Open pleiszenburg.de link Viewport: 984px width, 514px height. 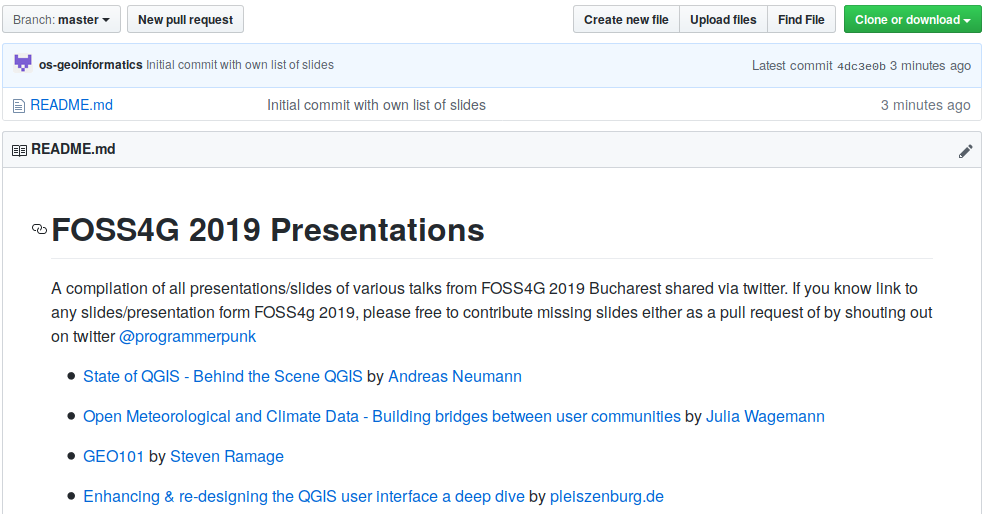pyautogui.click(x=607, y=496)
